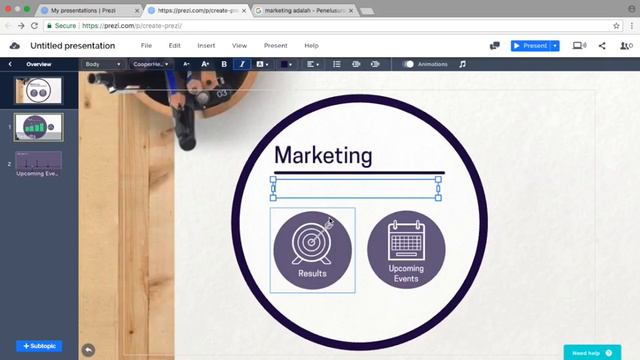The width and height of the screenshot is (640, 360).
Task: Open the collaborators icon
Action: (x=626, y=46)
